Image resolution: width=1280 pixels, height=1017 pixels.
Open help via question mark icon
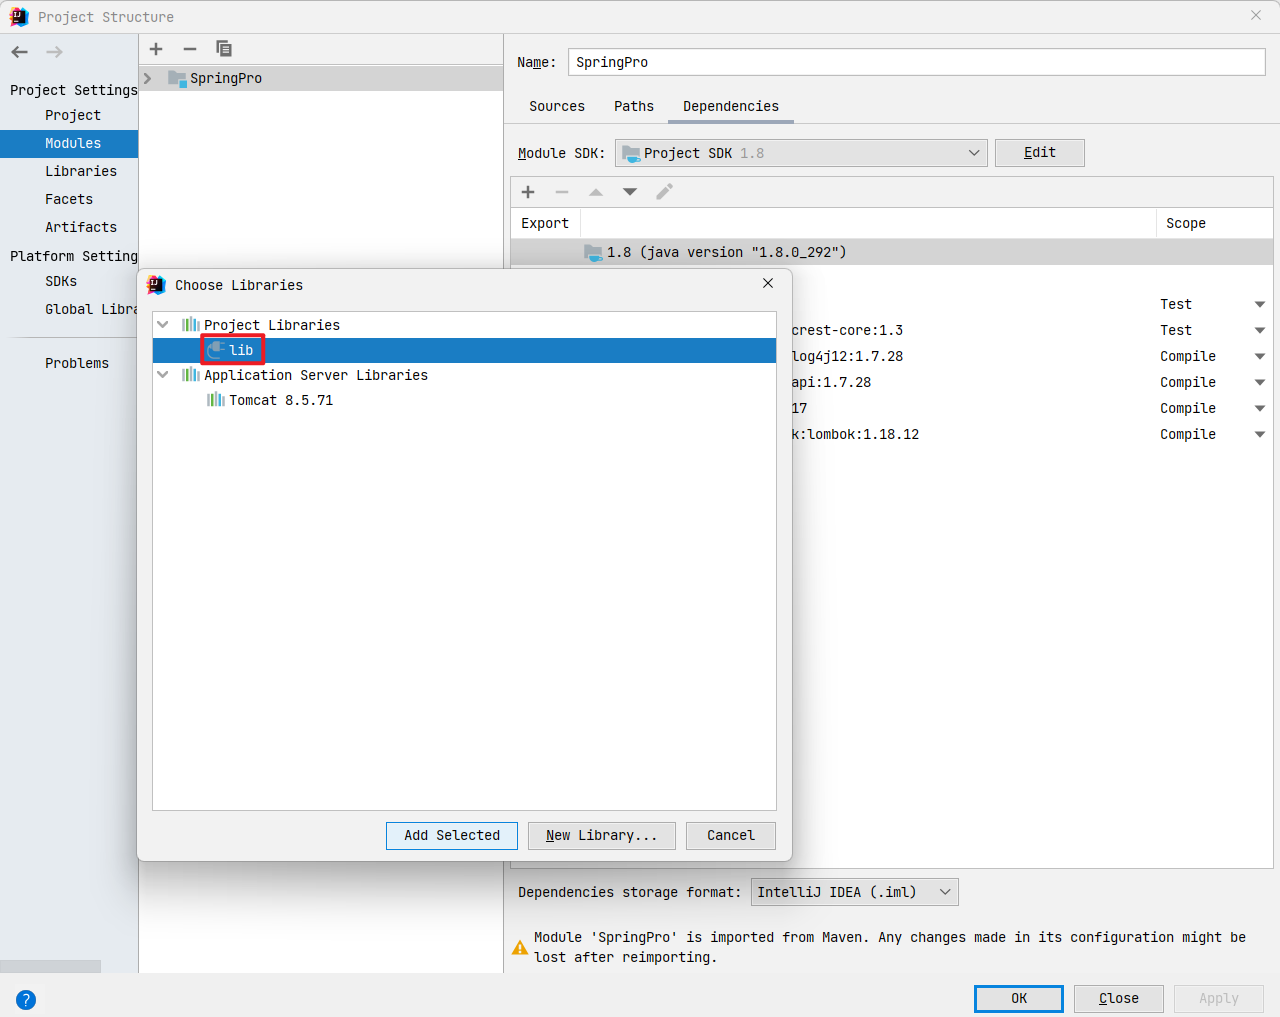tap(26, 999)
